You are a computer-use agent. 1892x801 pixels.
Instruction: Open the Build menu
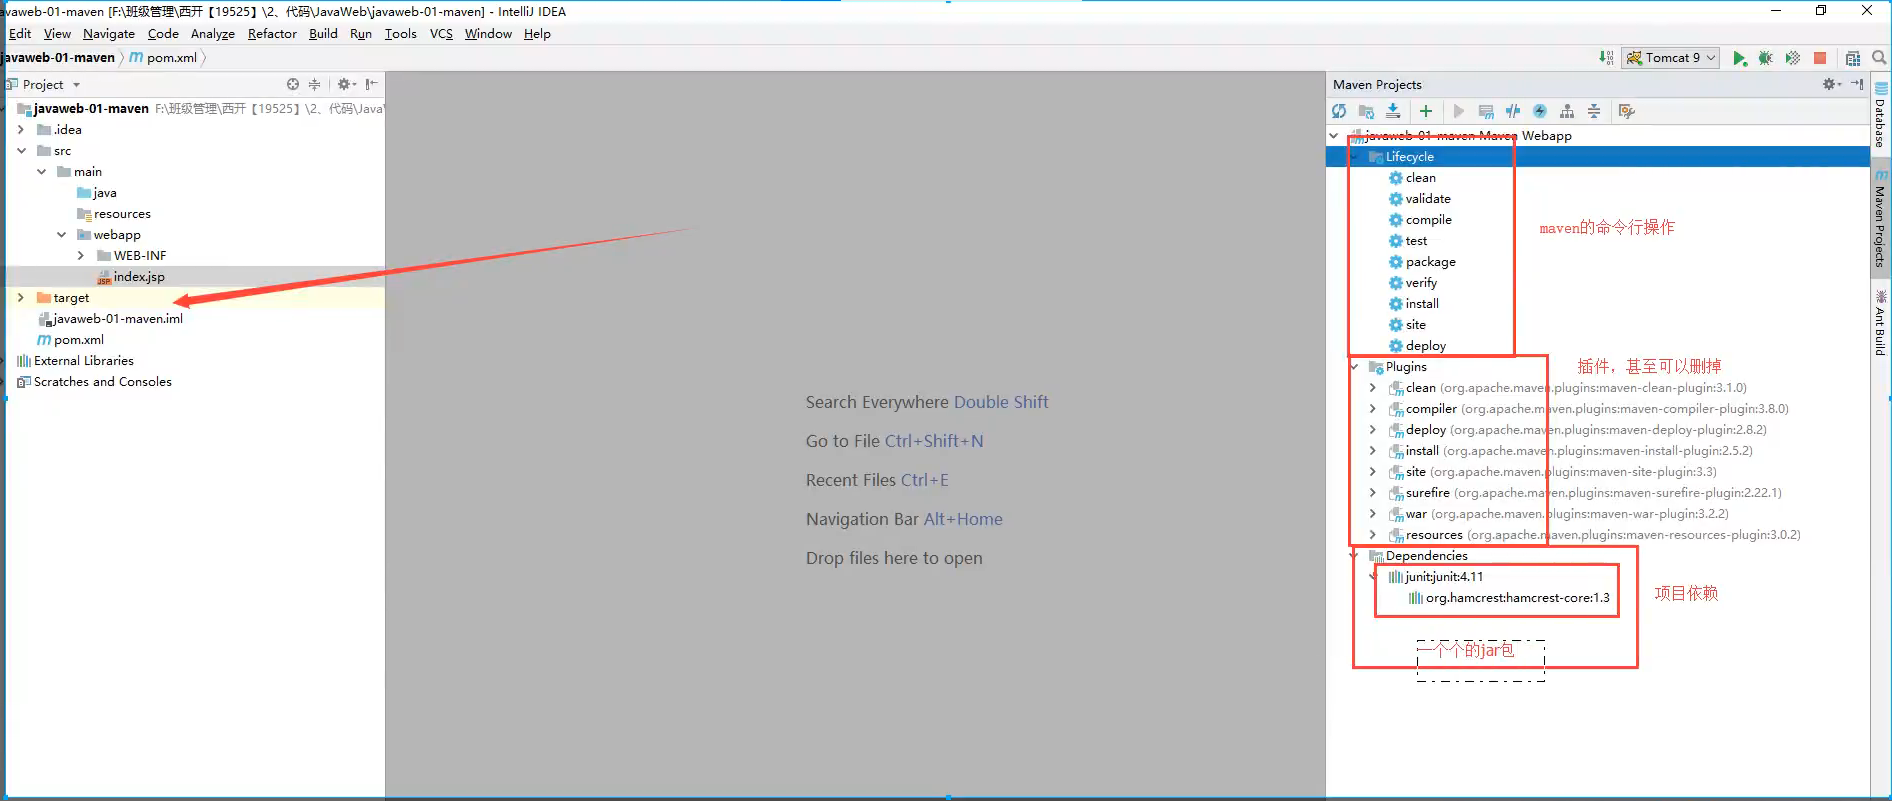[x=323, y=34]
